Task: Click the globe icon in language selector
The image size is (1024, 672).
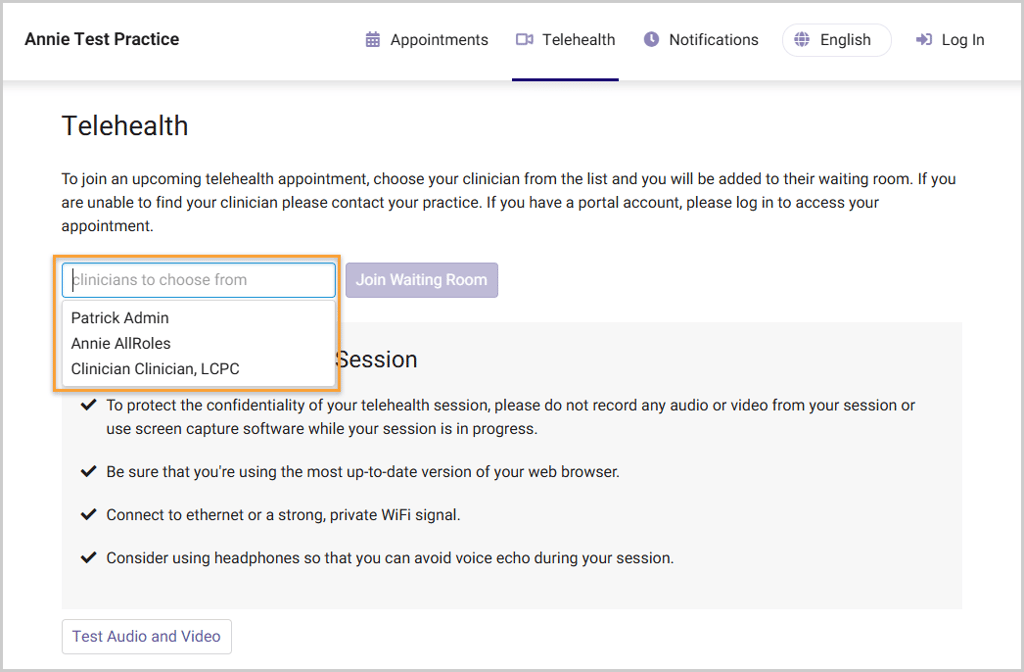Action: coord(802,40)
